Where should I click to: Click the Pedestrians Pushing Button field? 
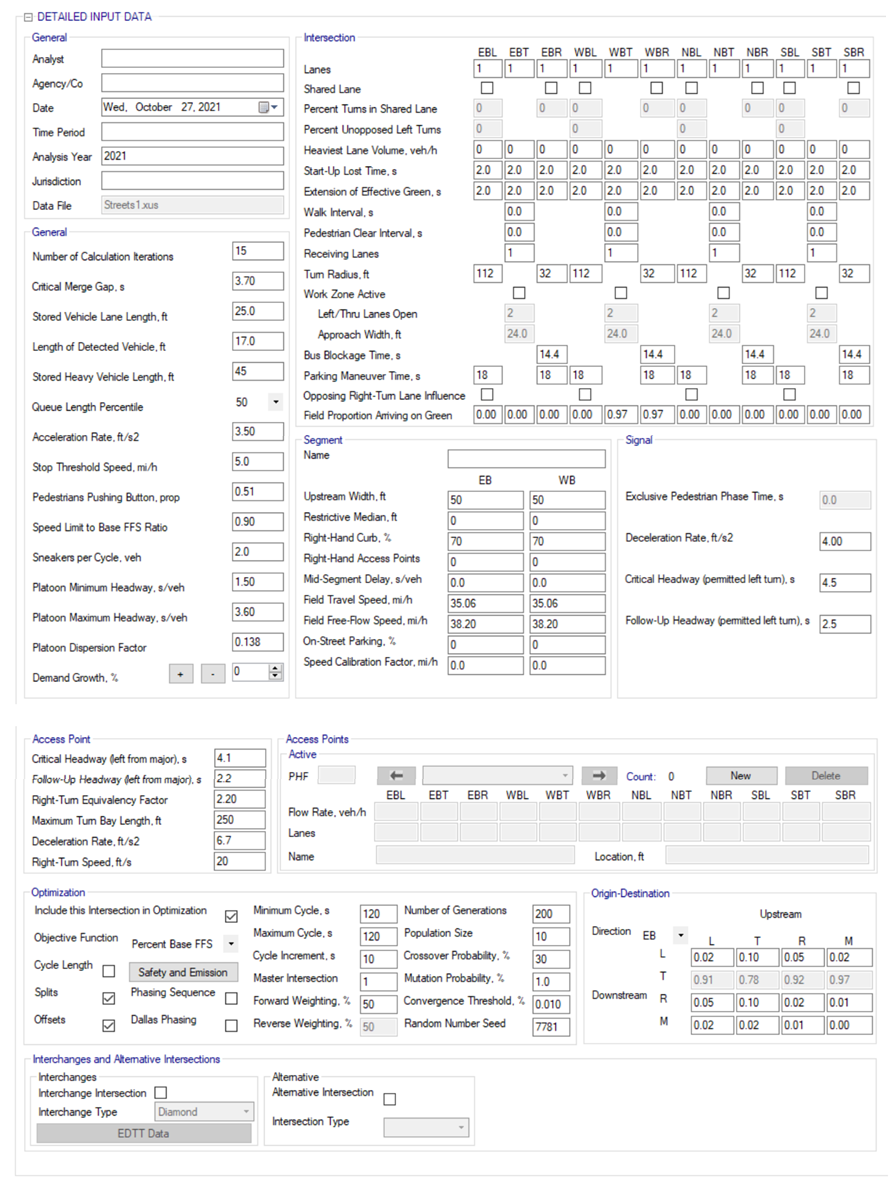[258, 492]
